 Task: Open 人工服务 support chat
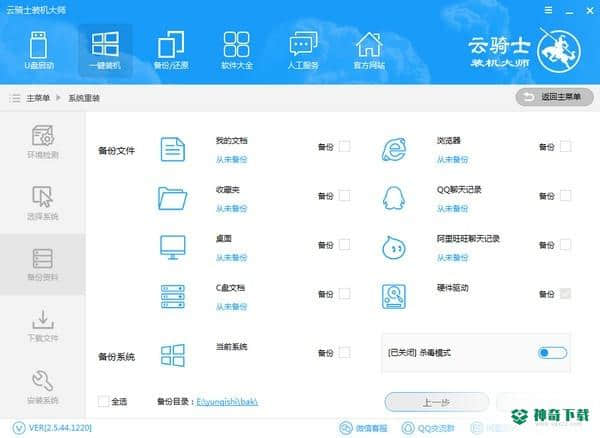[x=303, y=51]
